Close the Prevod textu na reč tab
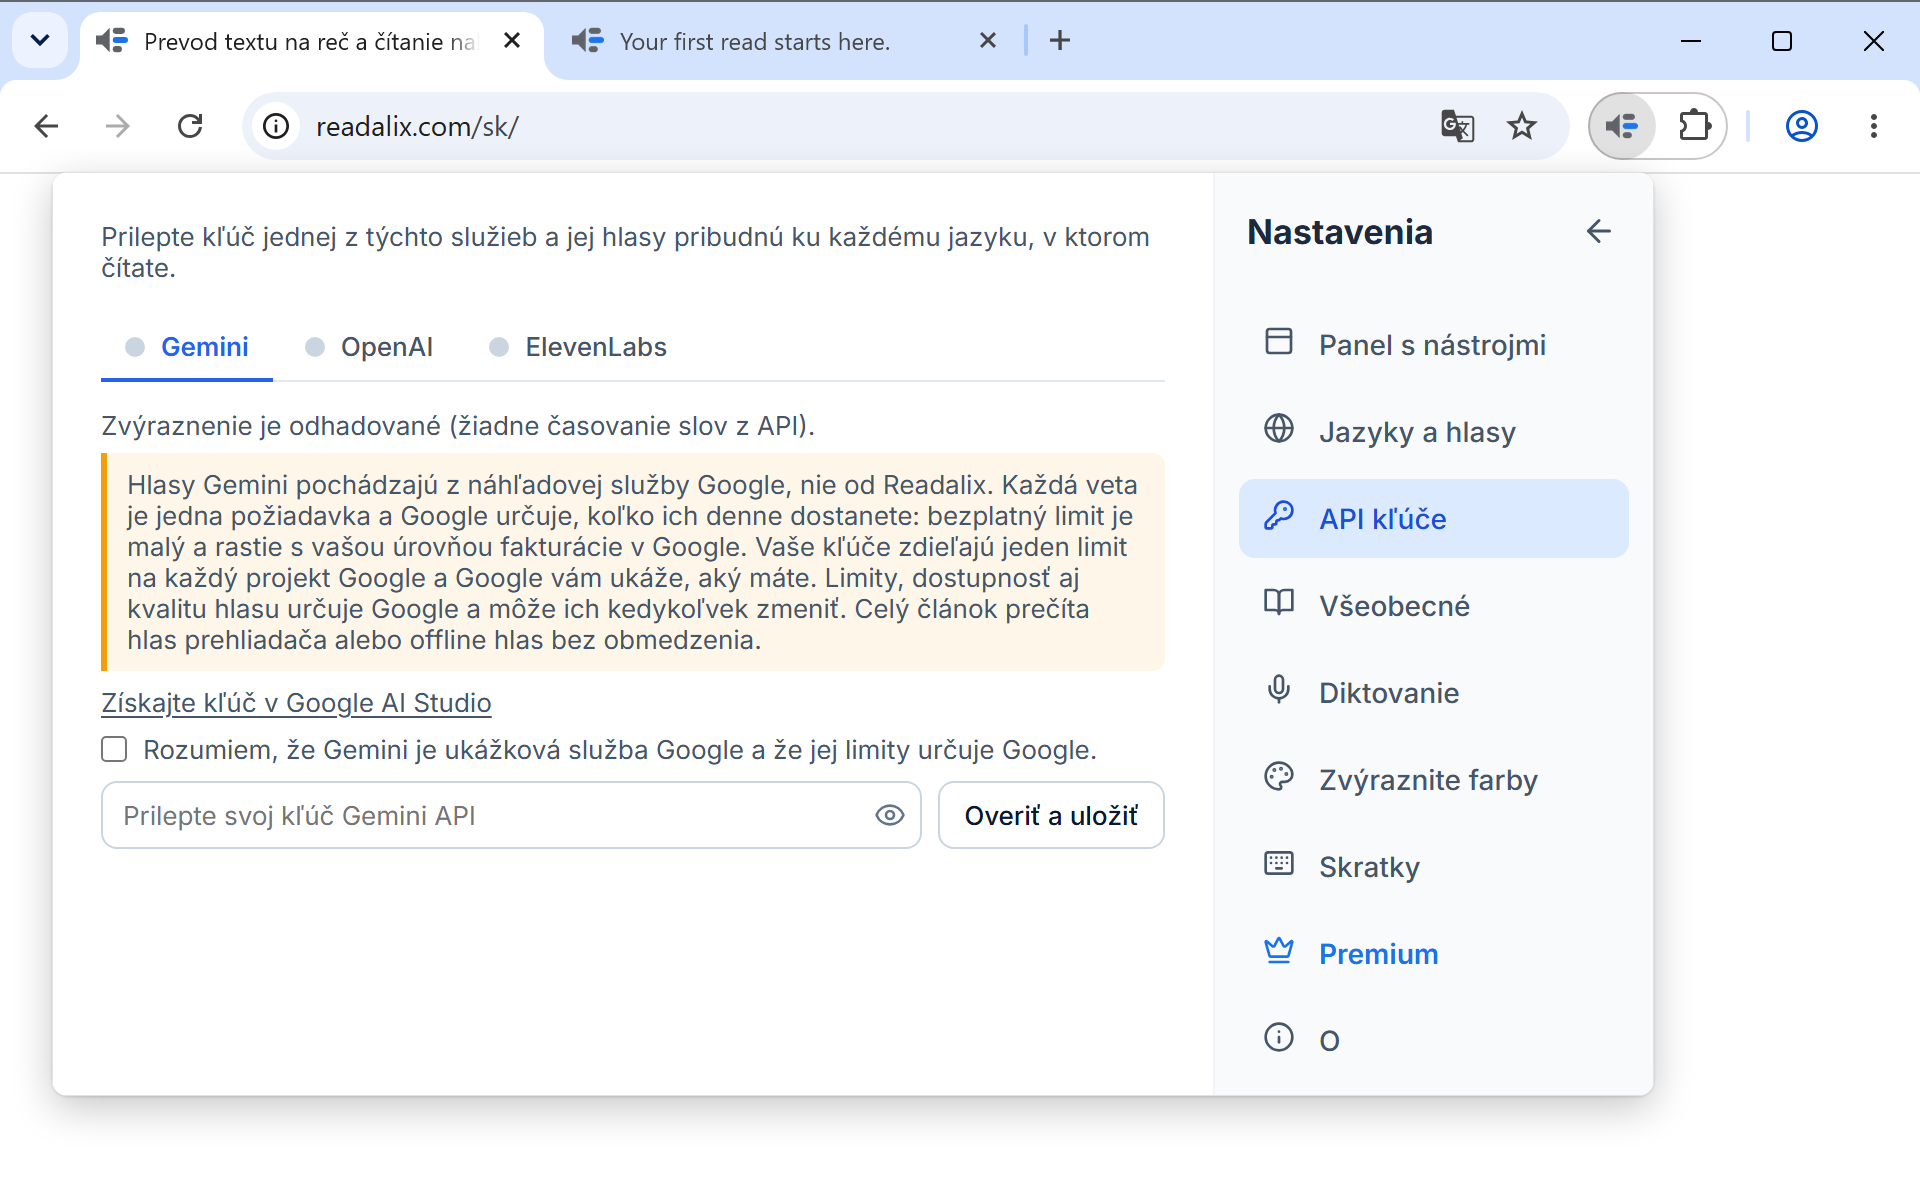Viewport: 1920px width, 1200px height. point(512,41)
